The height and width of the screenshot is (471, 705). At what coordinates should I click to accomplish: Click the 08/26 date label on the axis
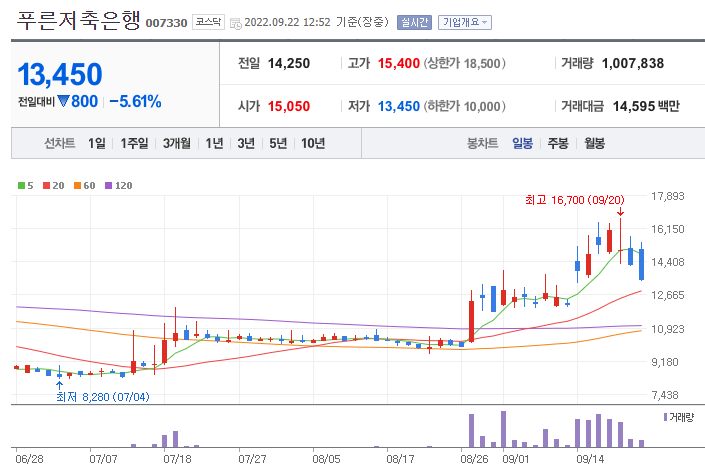[x=474, y=459]
